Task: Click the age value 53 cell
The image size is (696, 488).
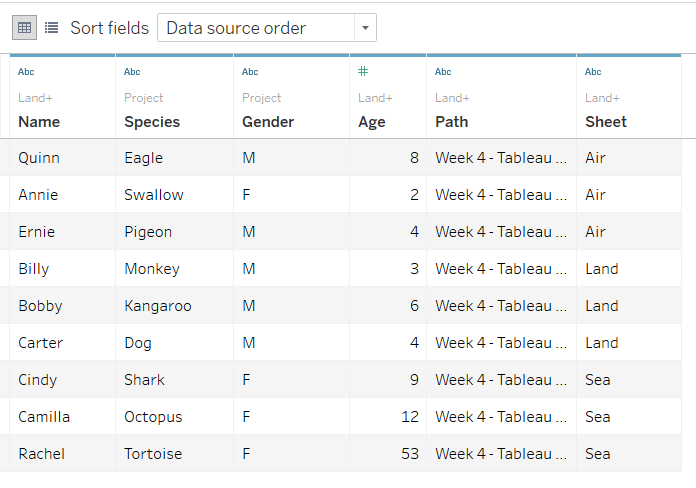Action: click(x=406, y=454)
